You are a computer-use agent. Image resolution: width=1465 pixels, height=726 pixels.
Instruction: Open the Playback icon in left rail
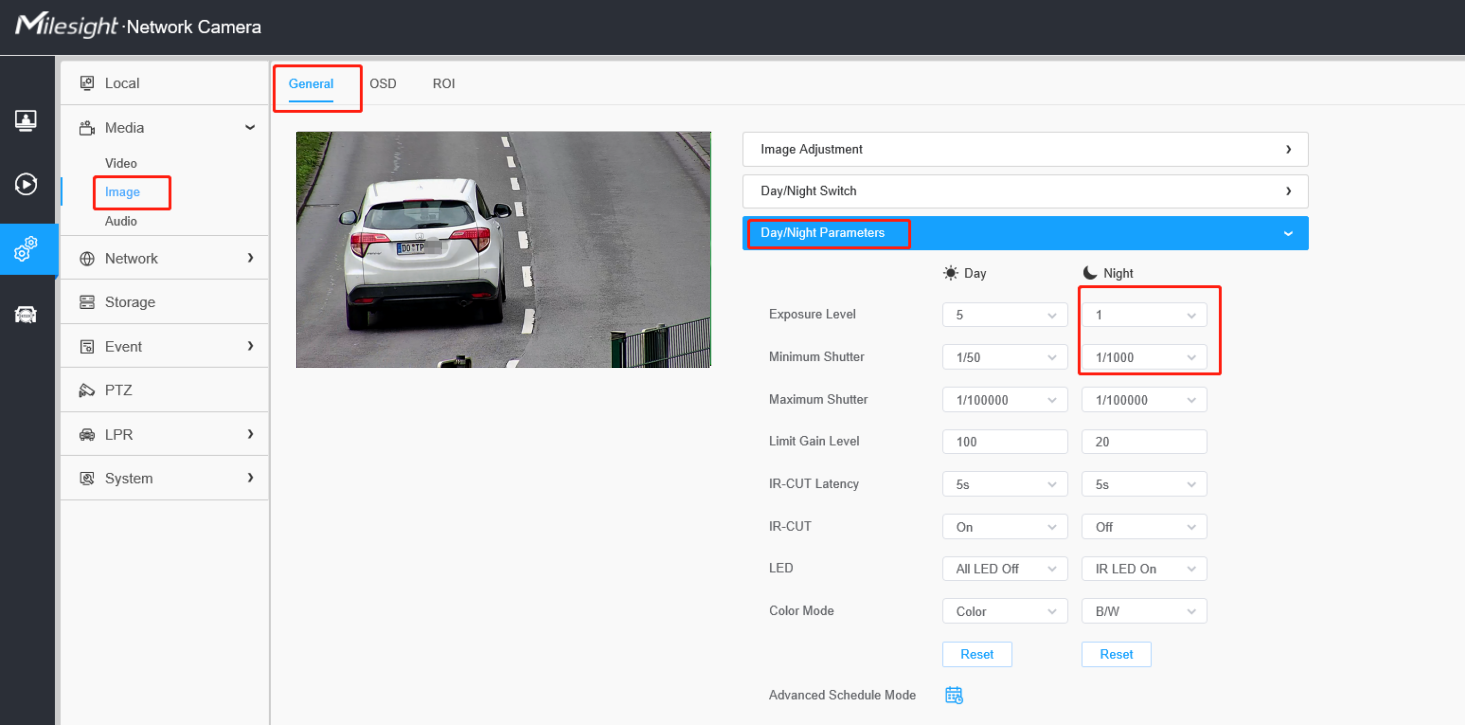point(26,184)
